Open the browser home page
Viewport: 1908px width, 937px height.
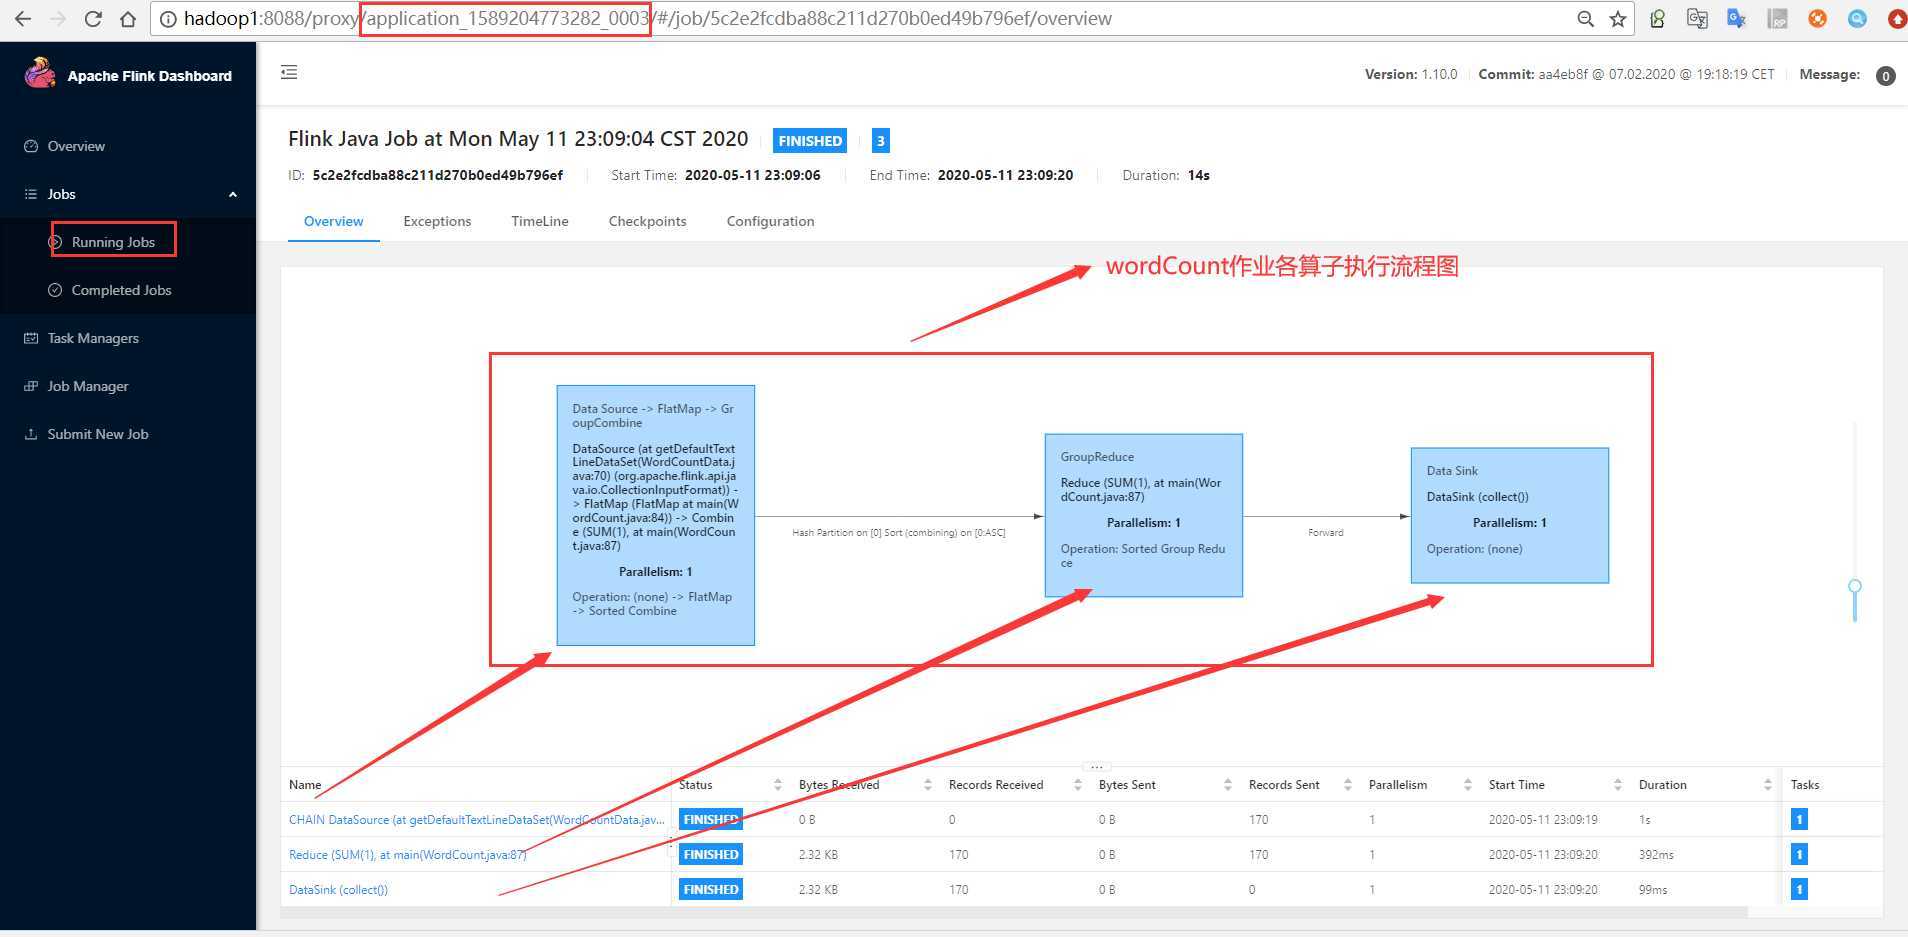click(127, 18)
